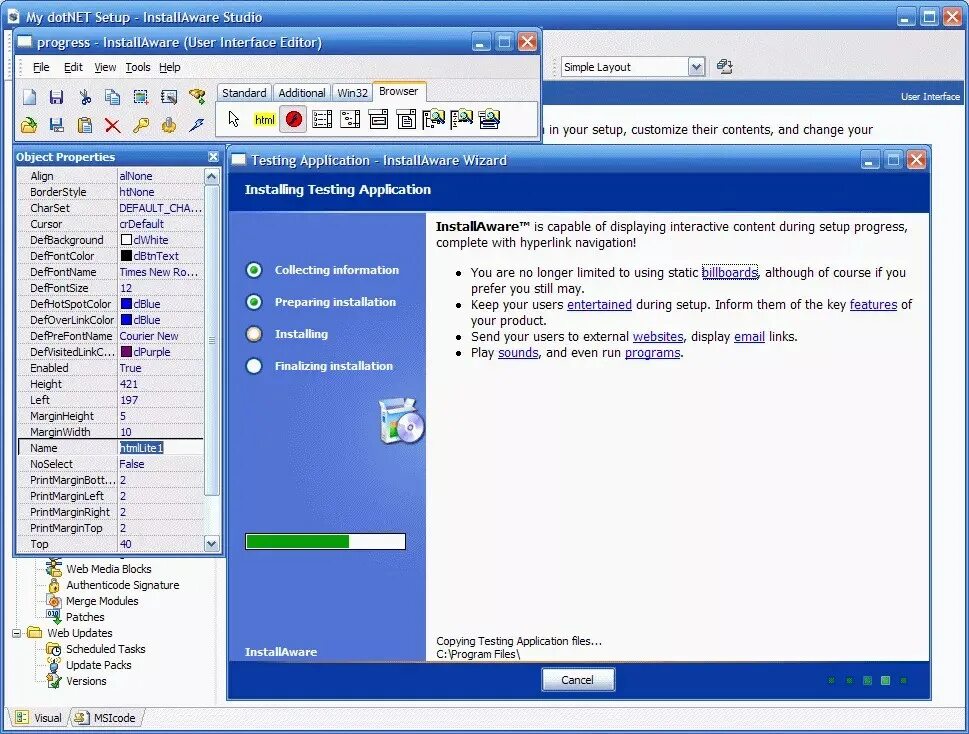The width and height of the screenshot is (969, 734).
Task: Follow the sounds hyperlink
Action: click(x=518, y=353)
